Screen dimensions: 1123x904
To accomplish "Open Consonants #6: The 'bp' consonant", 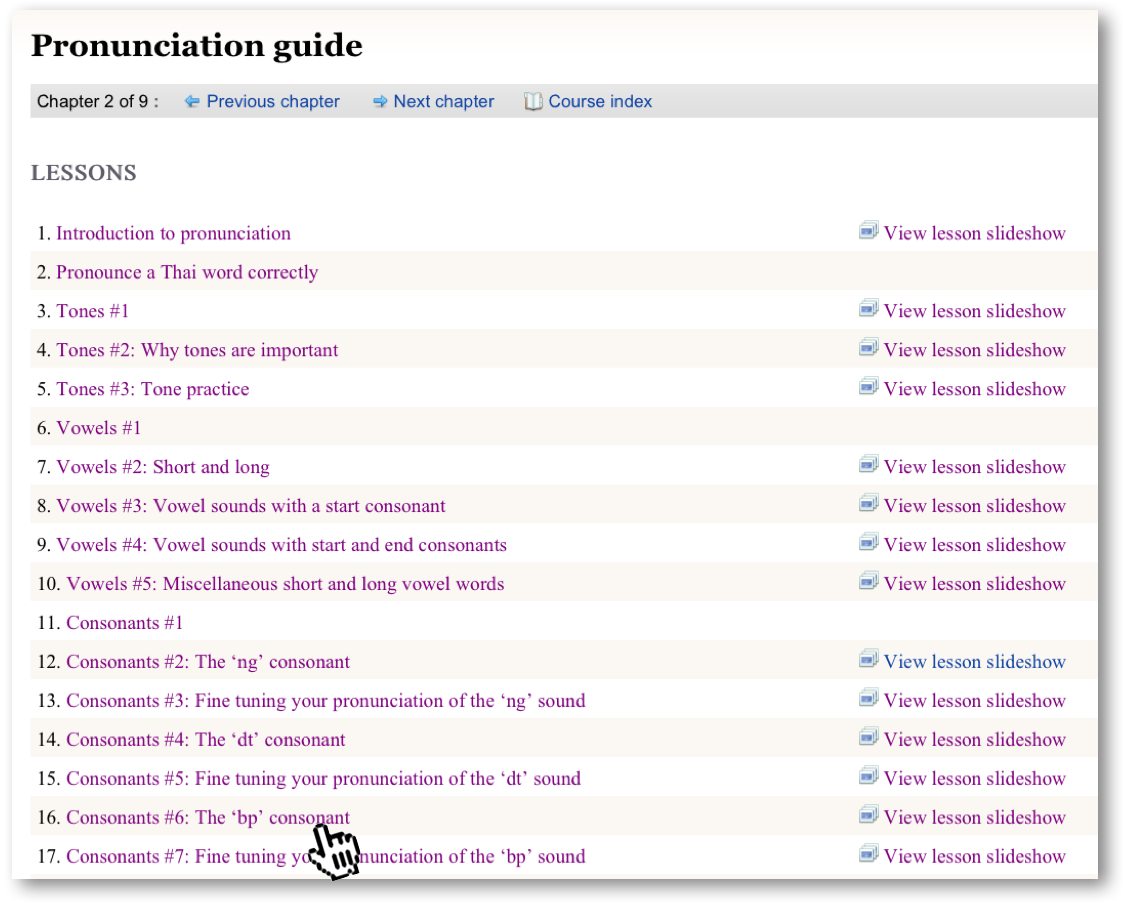I will [x=208, y=817].
